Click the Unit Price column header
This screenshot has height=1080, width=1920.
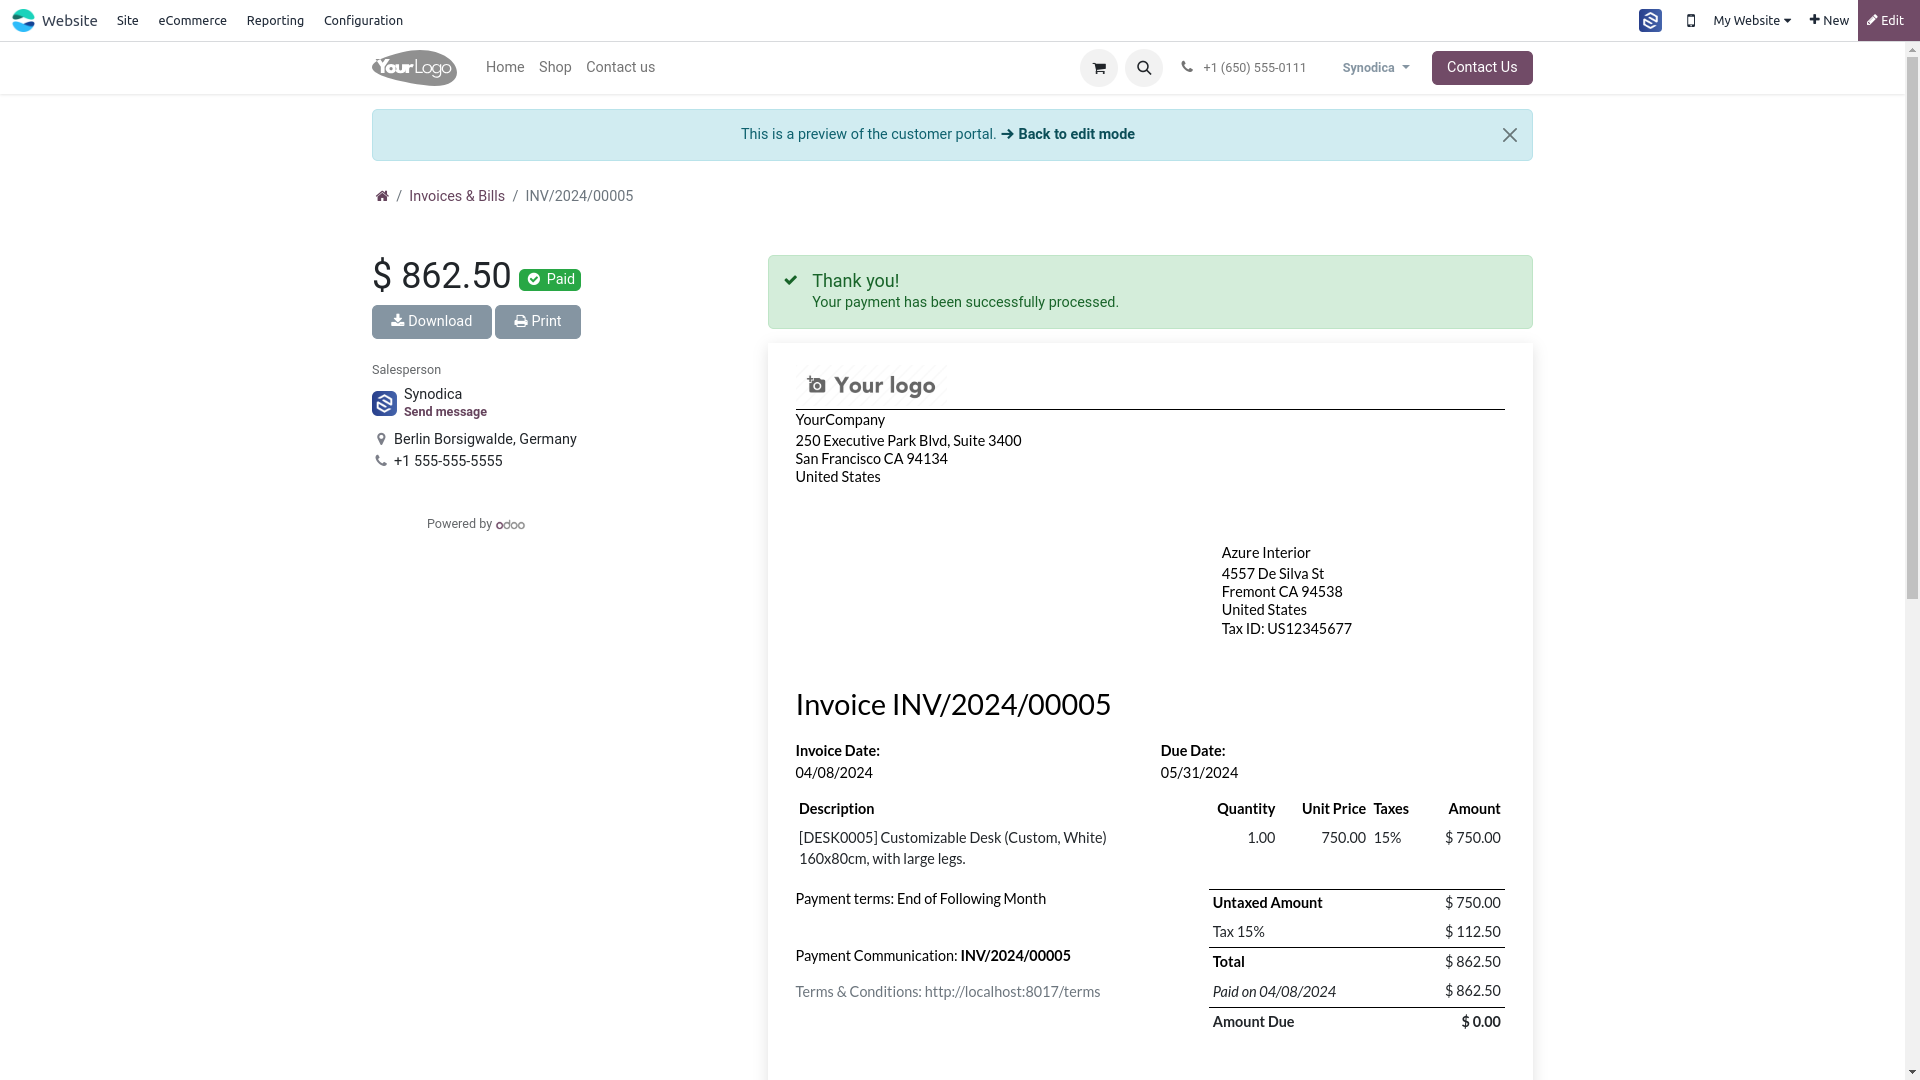[1333, 809]
